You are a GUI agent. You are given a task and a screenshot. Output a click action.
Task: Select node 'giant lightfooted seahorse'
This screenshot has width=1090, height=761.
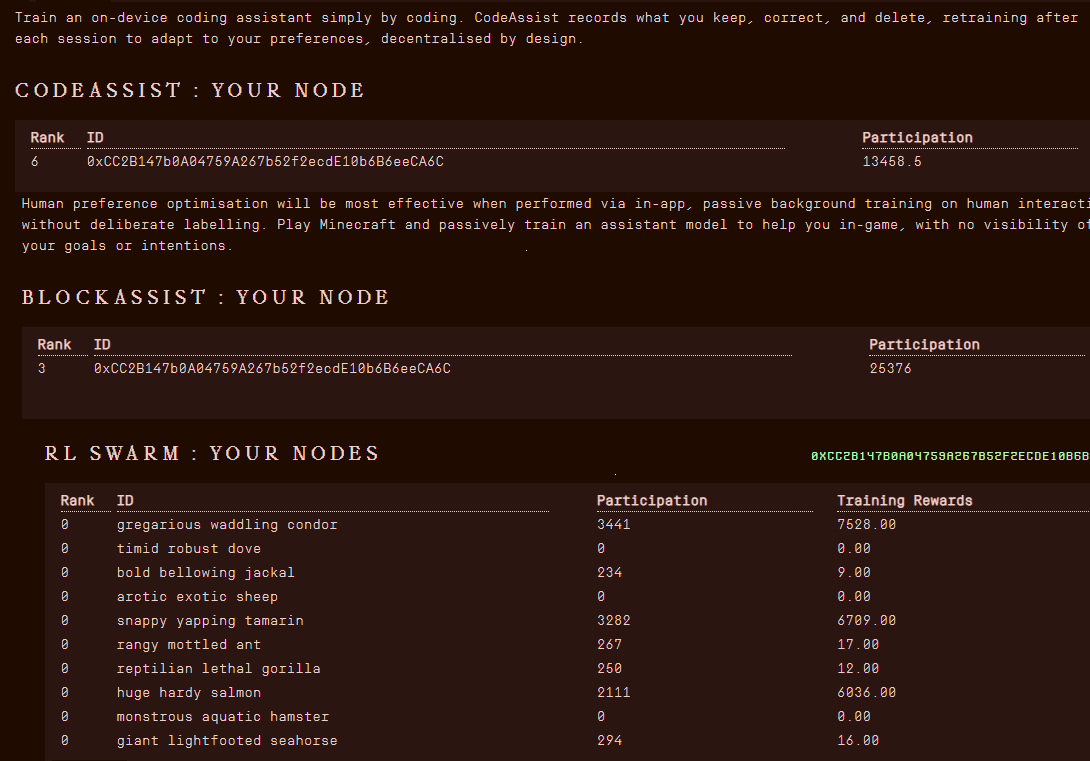tap(227, 741)
